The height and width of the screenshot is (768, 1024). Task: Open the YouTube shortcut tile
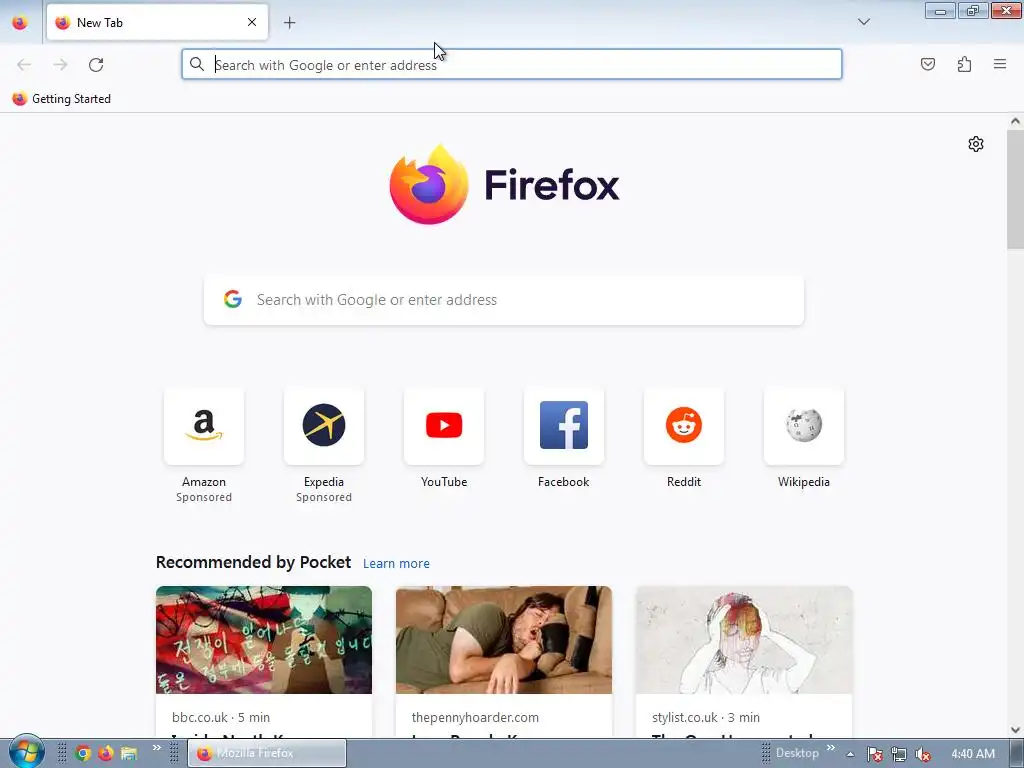click(444, 426)
